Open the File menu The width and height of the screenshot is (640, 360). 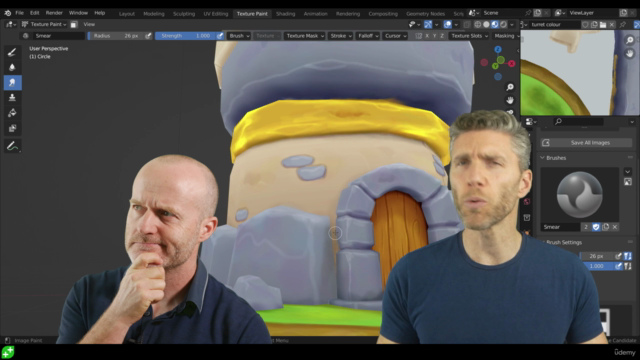[19, 13]
